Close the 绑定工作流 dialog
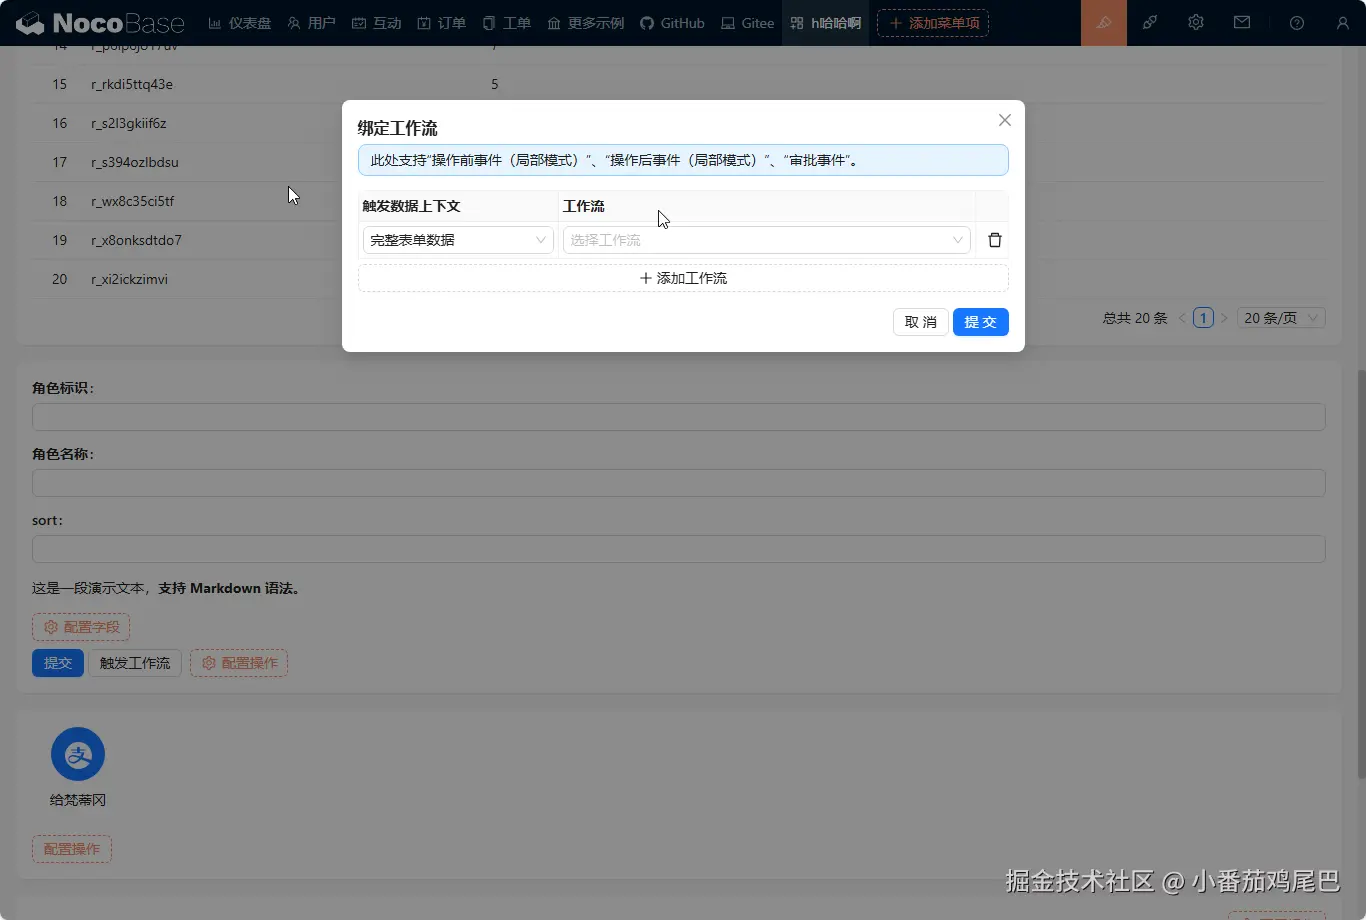This screenshot has height=920, width=1366. pos(1005,120)
